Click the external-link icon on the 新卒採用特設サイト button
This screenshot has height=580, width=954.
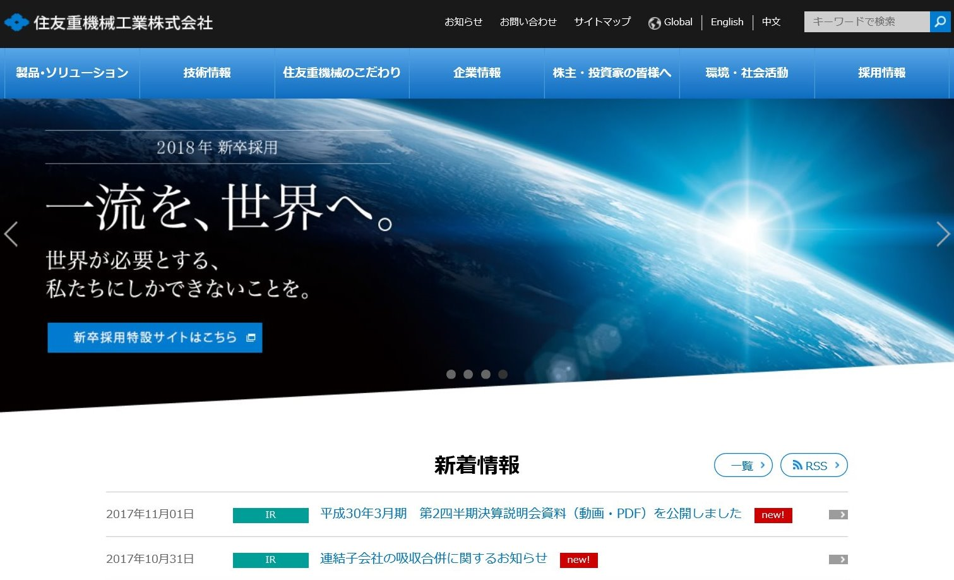[x=251, y=338]
